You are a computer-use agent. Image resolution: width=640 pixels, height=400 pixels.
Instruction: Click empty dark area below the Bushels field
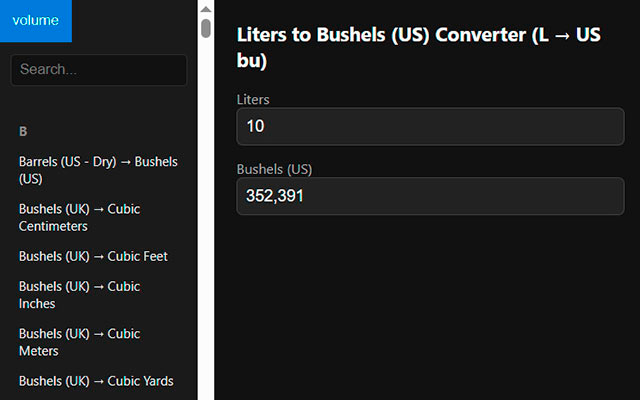click(430, 310)
